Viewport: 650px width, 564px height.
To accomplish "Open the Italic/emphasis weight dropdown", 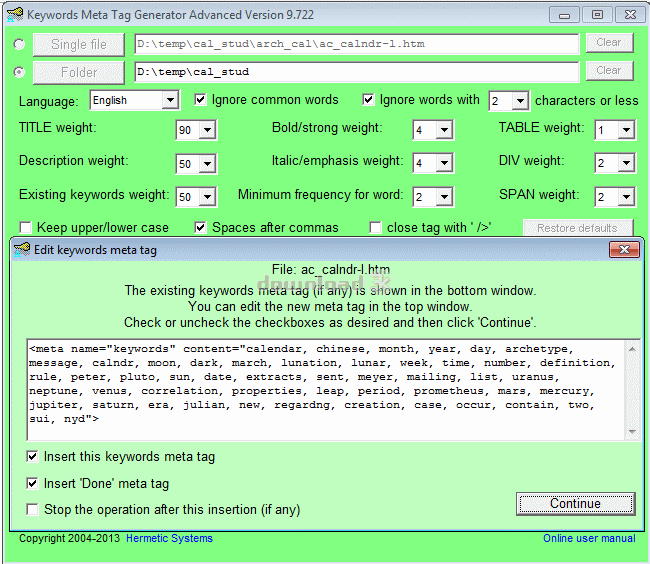I will 444,163.
